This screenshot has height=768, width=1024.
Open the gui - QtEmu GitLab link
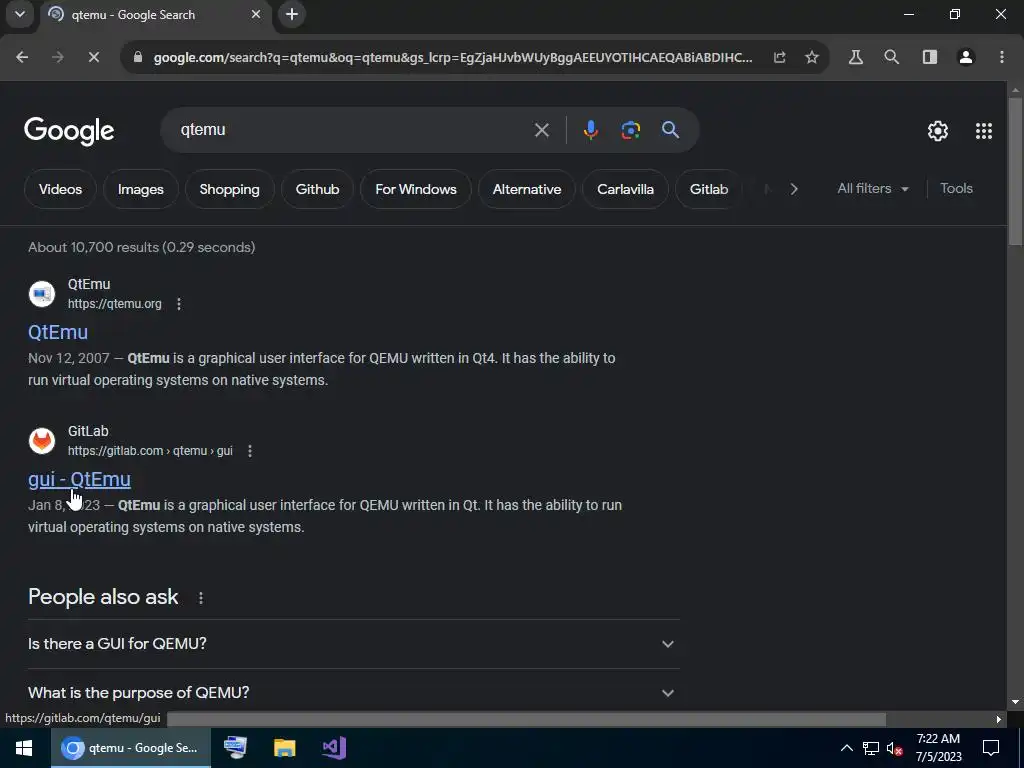pos(79,479)
